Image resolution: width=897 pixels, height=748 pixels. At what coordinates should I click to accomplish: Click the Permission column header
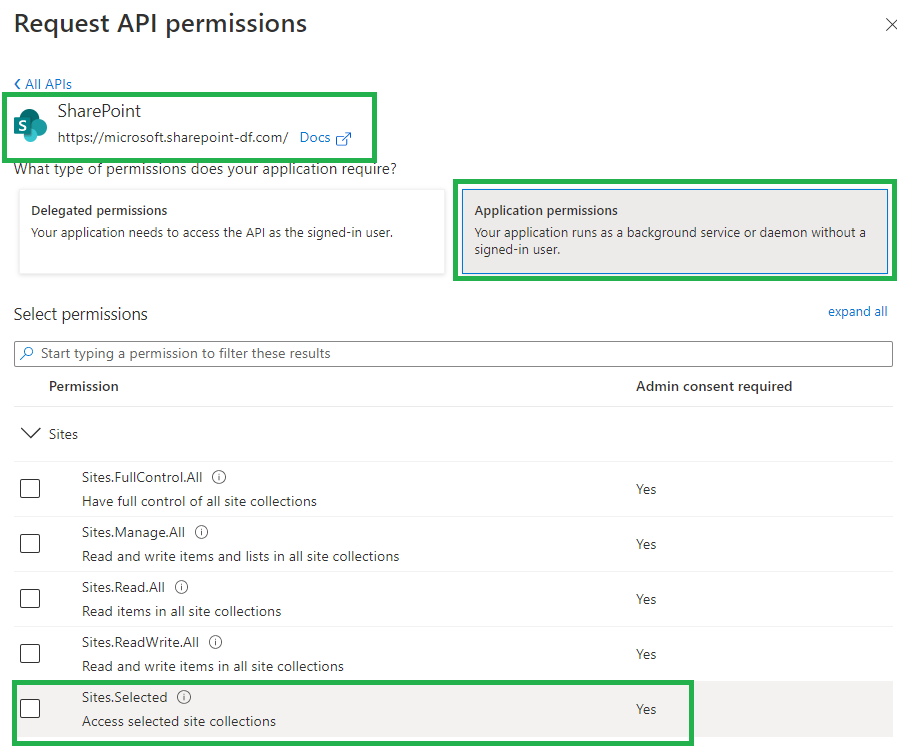84,387
